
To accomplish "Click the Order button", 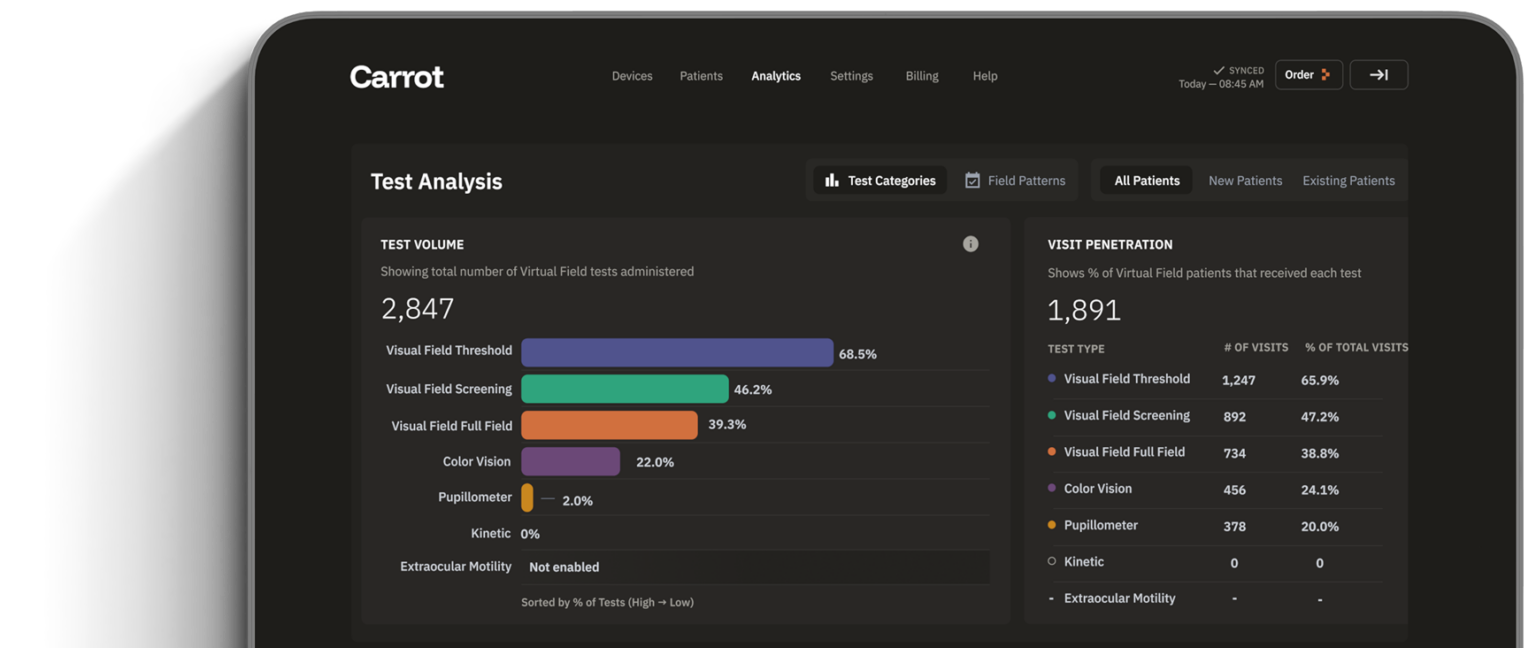I will (1308, 75).
